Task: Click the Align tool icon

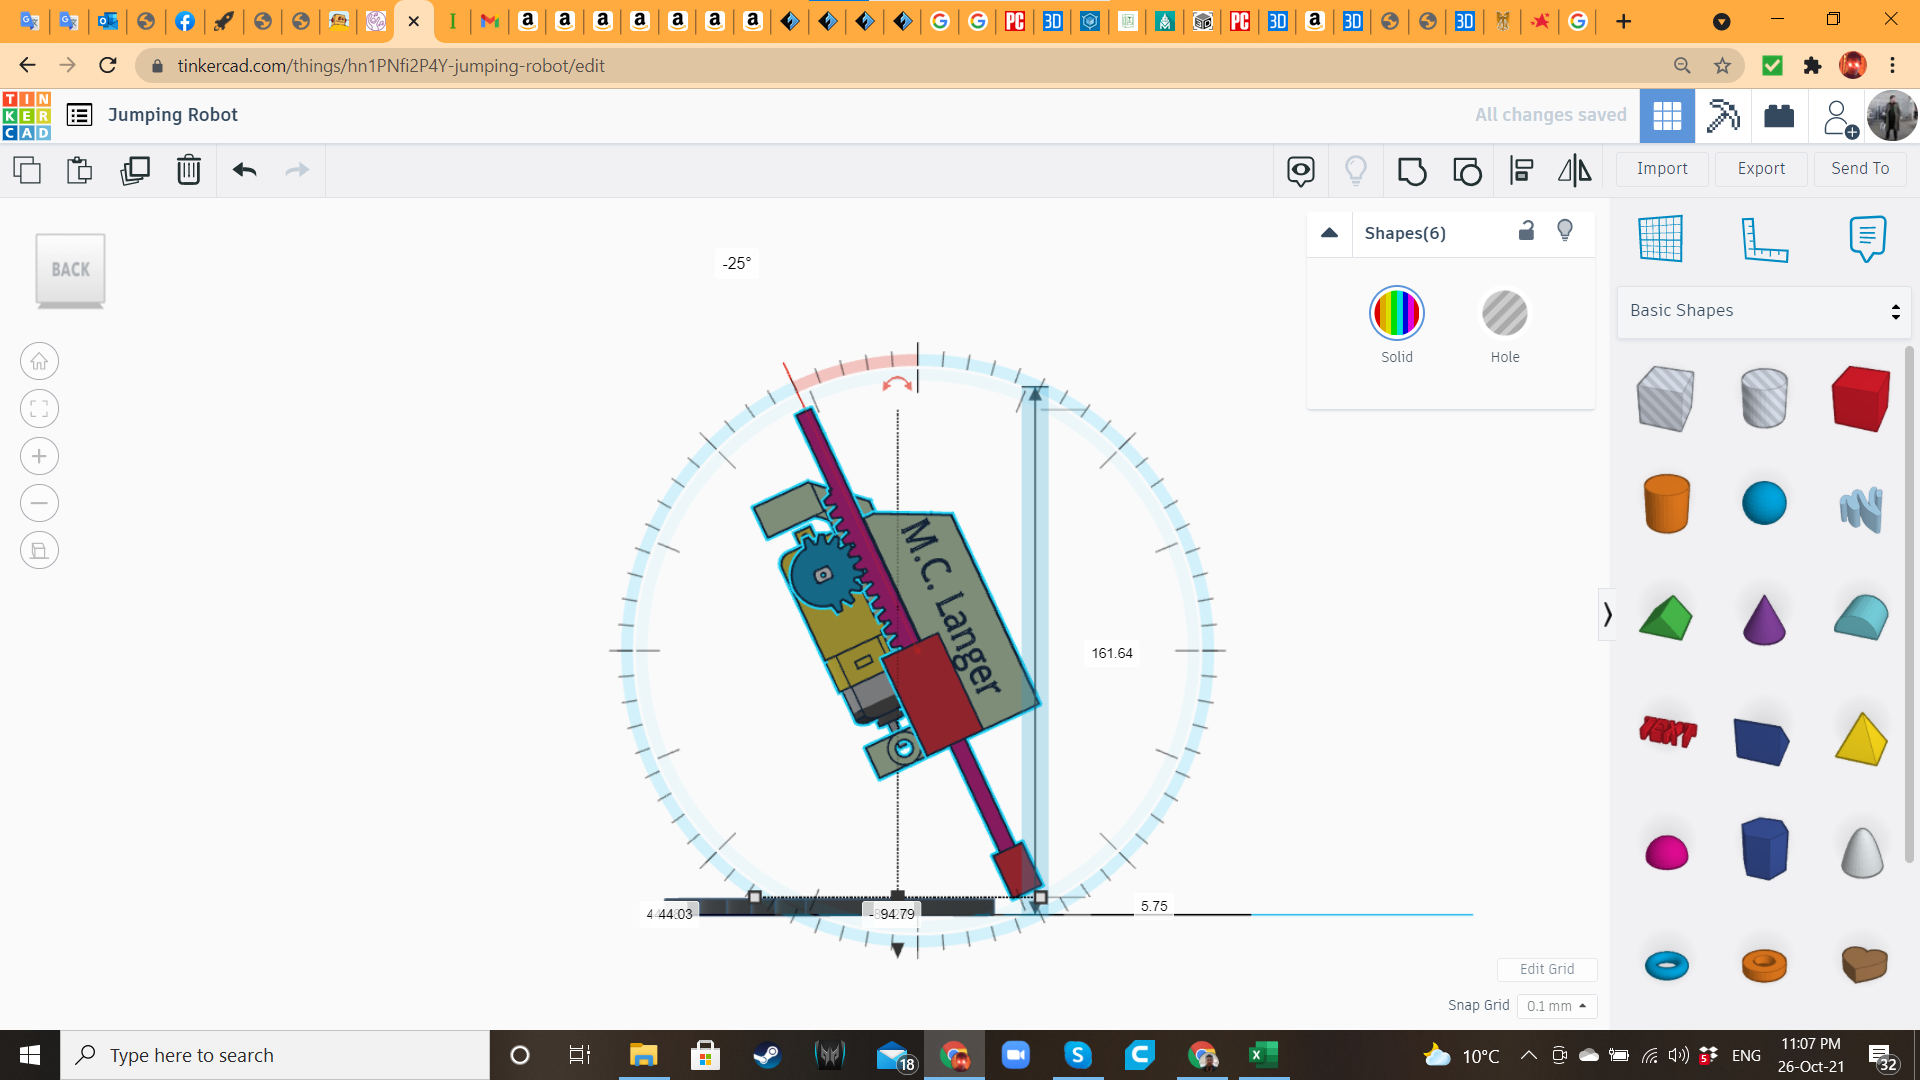Action: 1521,171
